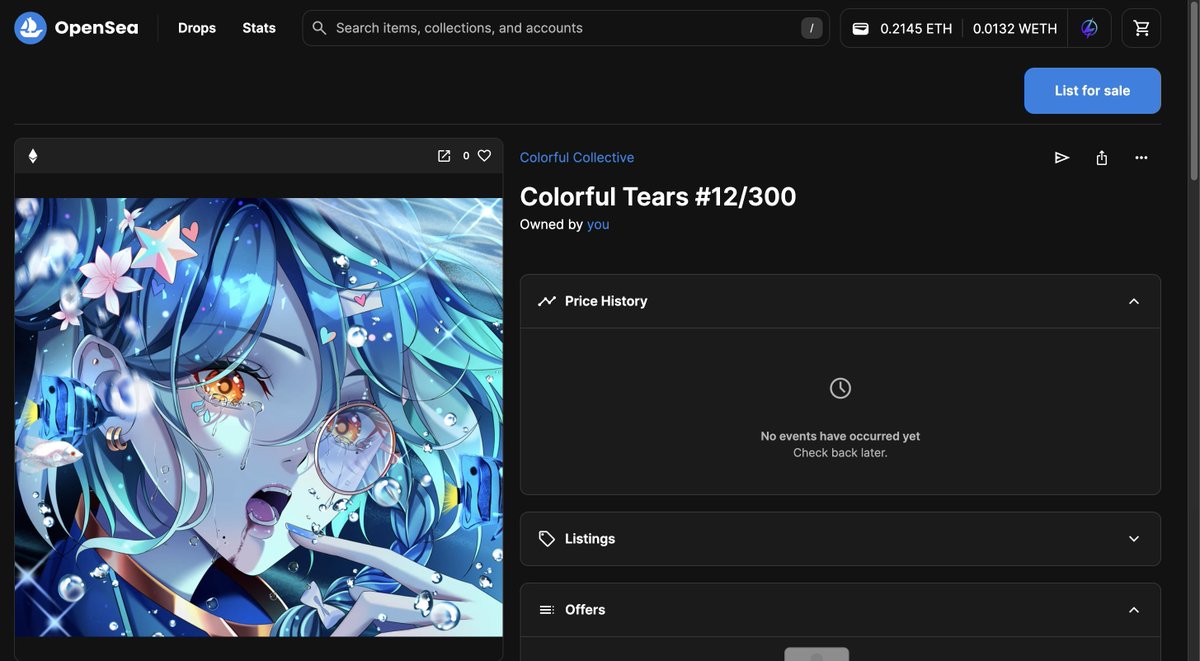This screenshot has height=661, width=1200.
Task: Click the 'Owned by' label
Action: click(x=551, y=224)
